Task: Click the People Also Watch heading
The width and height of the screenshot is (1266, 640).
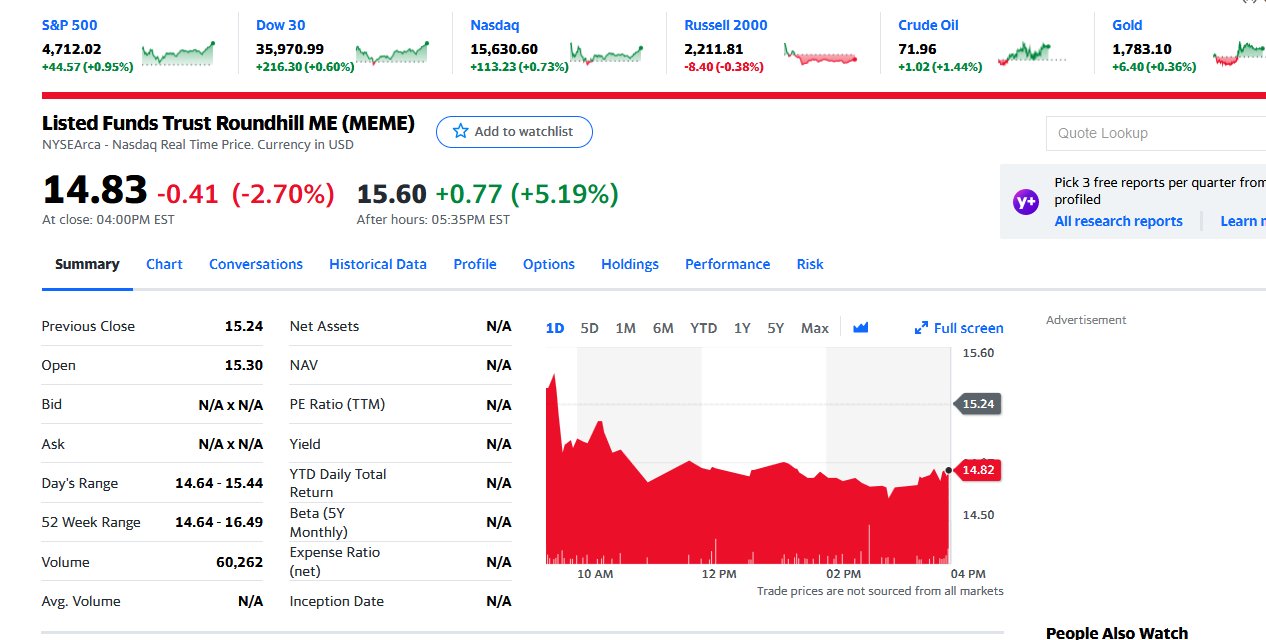Action: (1117, 632)
